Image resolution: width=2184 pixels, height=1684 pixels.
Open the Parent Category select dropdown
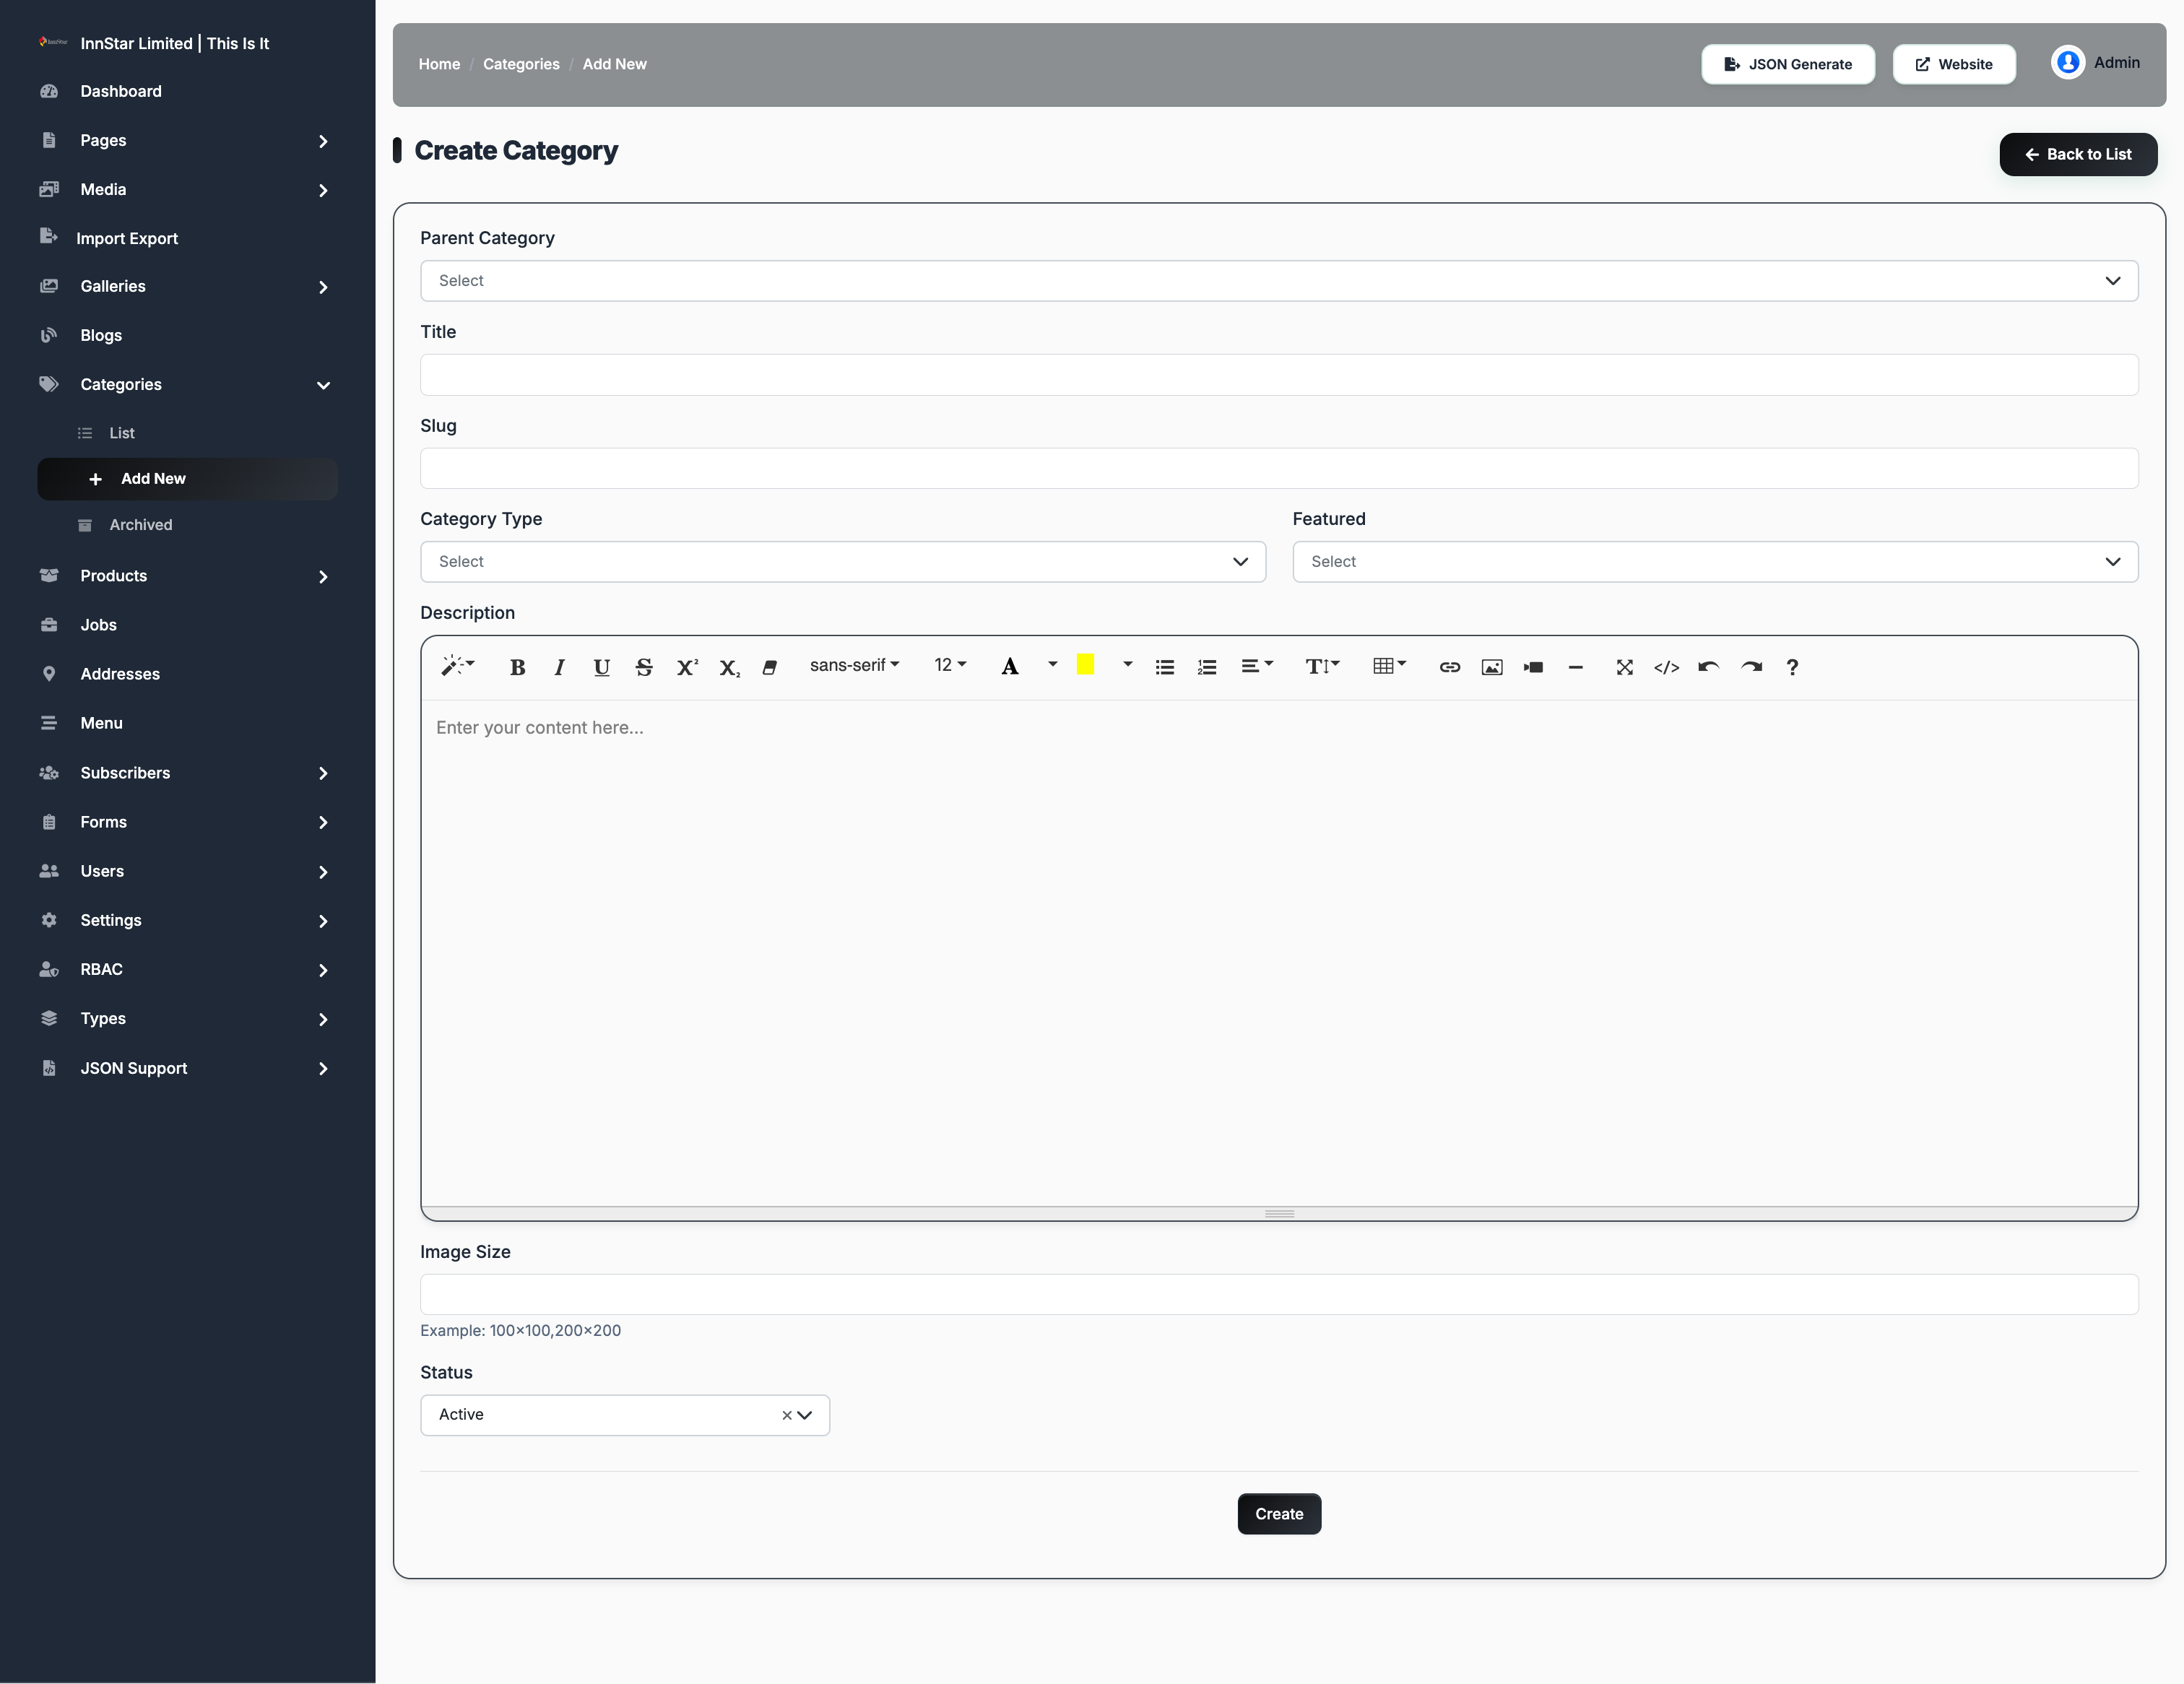coord(1279,281)
